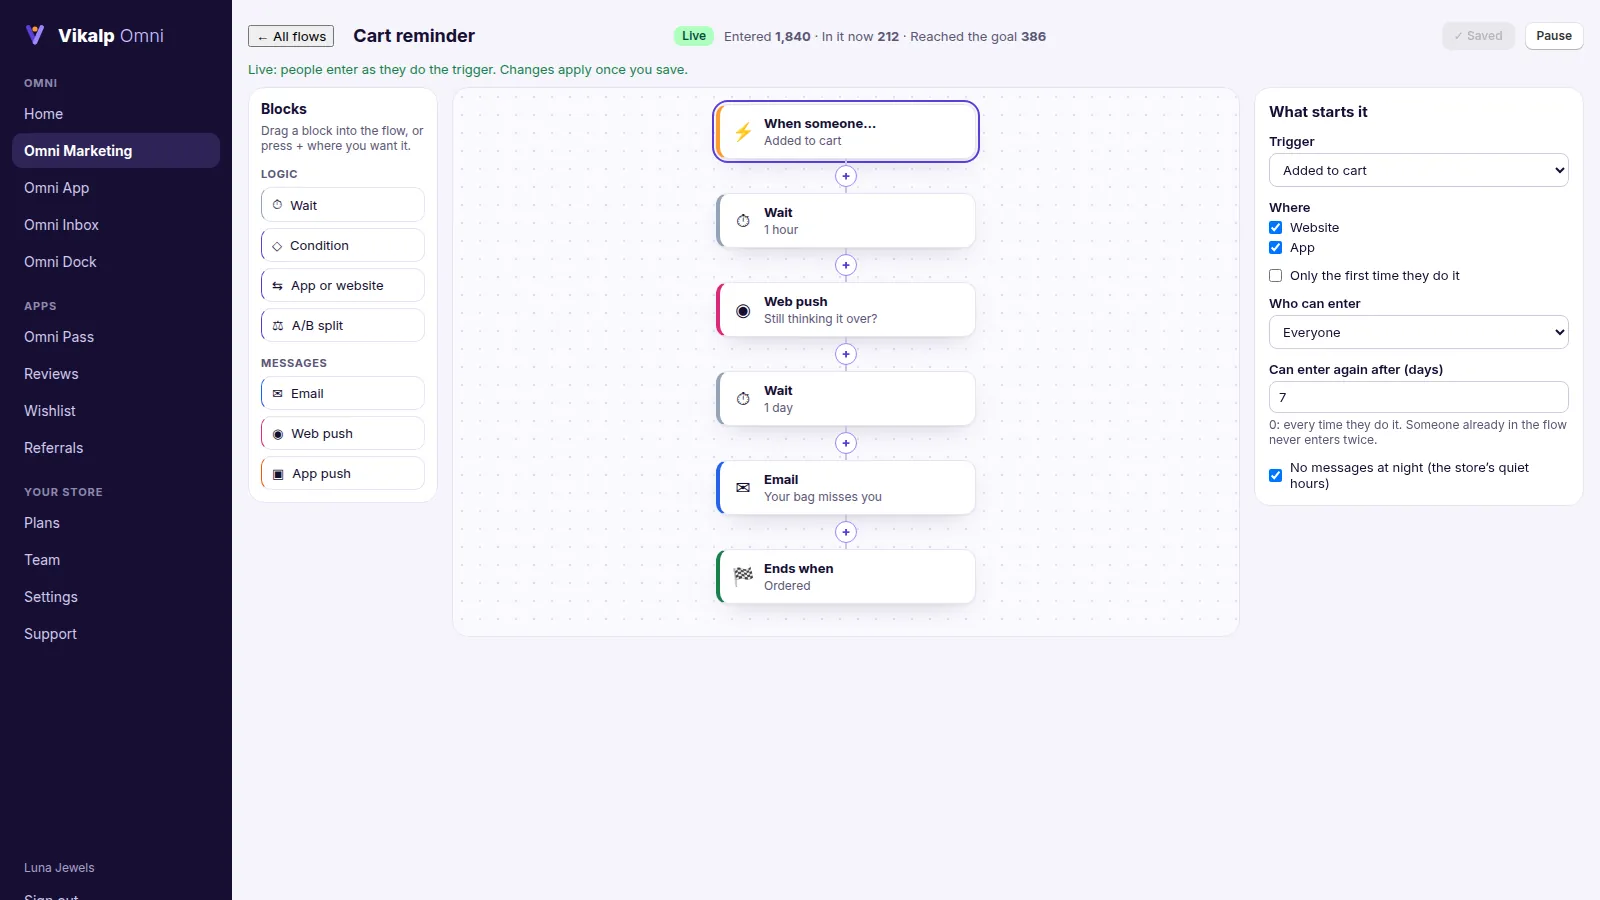Image resolution: width=1600 pixels, height=900 pixels.
Task: Open the 'Who can enter' Everyone dropdown
Action: pos(1418,332)
